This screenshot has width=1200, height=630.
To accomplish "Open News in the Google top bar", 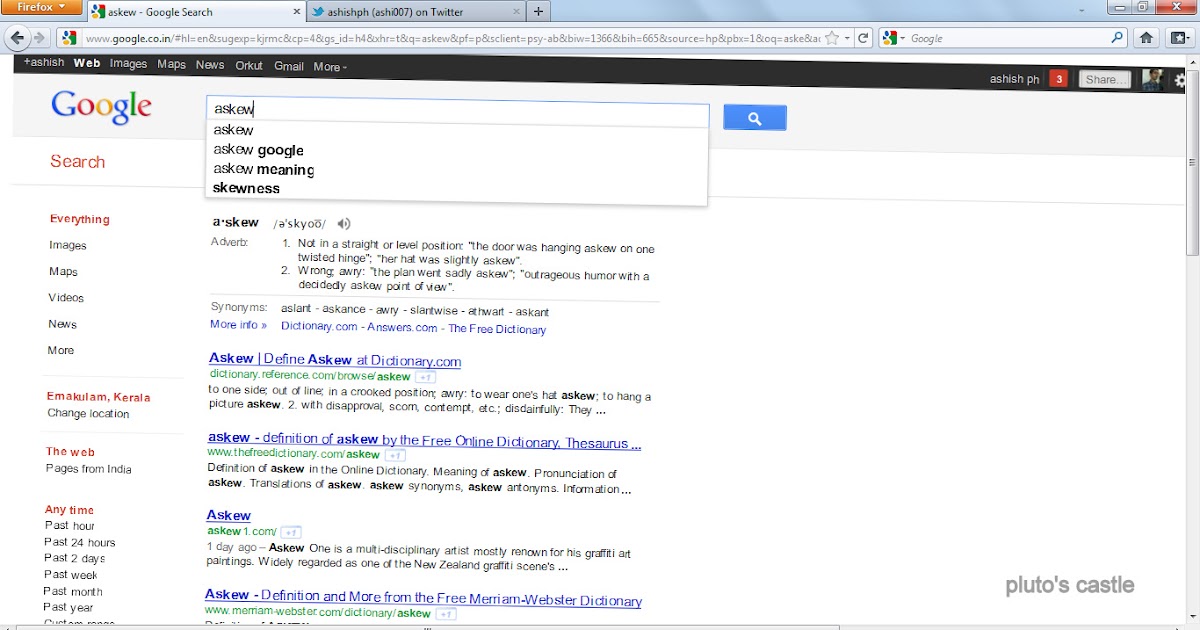I will click(210, 64).
